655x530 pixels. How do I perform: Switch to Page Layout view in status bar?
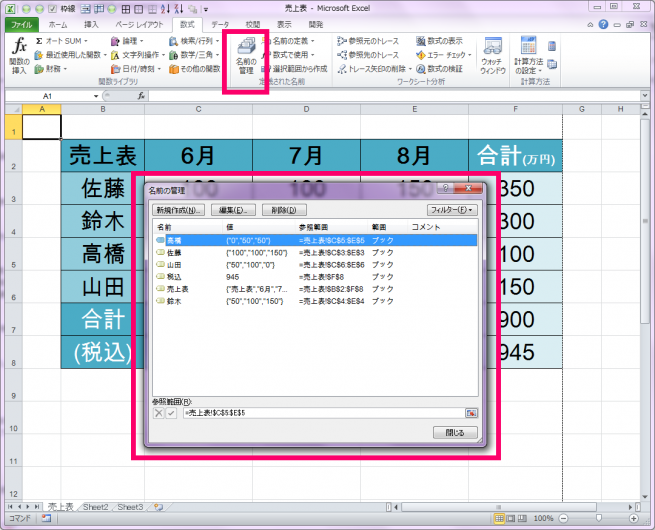(513, 519)
